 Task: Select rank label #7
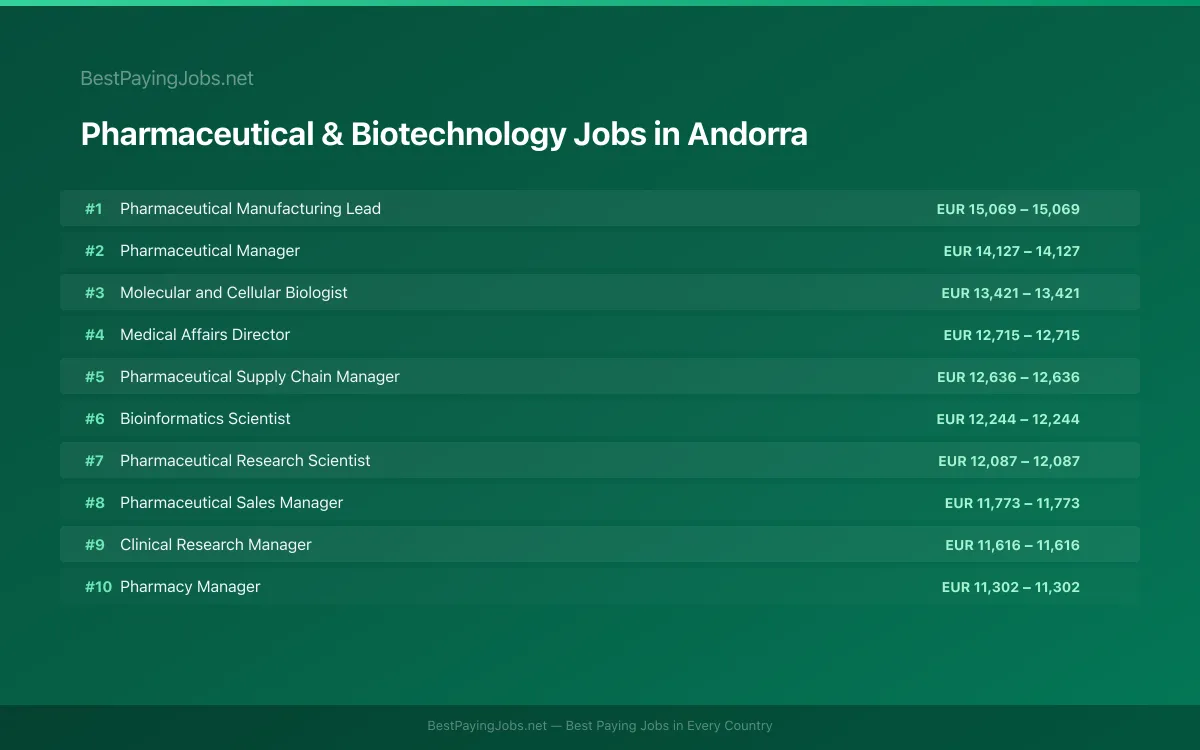94,461
